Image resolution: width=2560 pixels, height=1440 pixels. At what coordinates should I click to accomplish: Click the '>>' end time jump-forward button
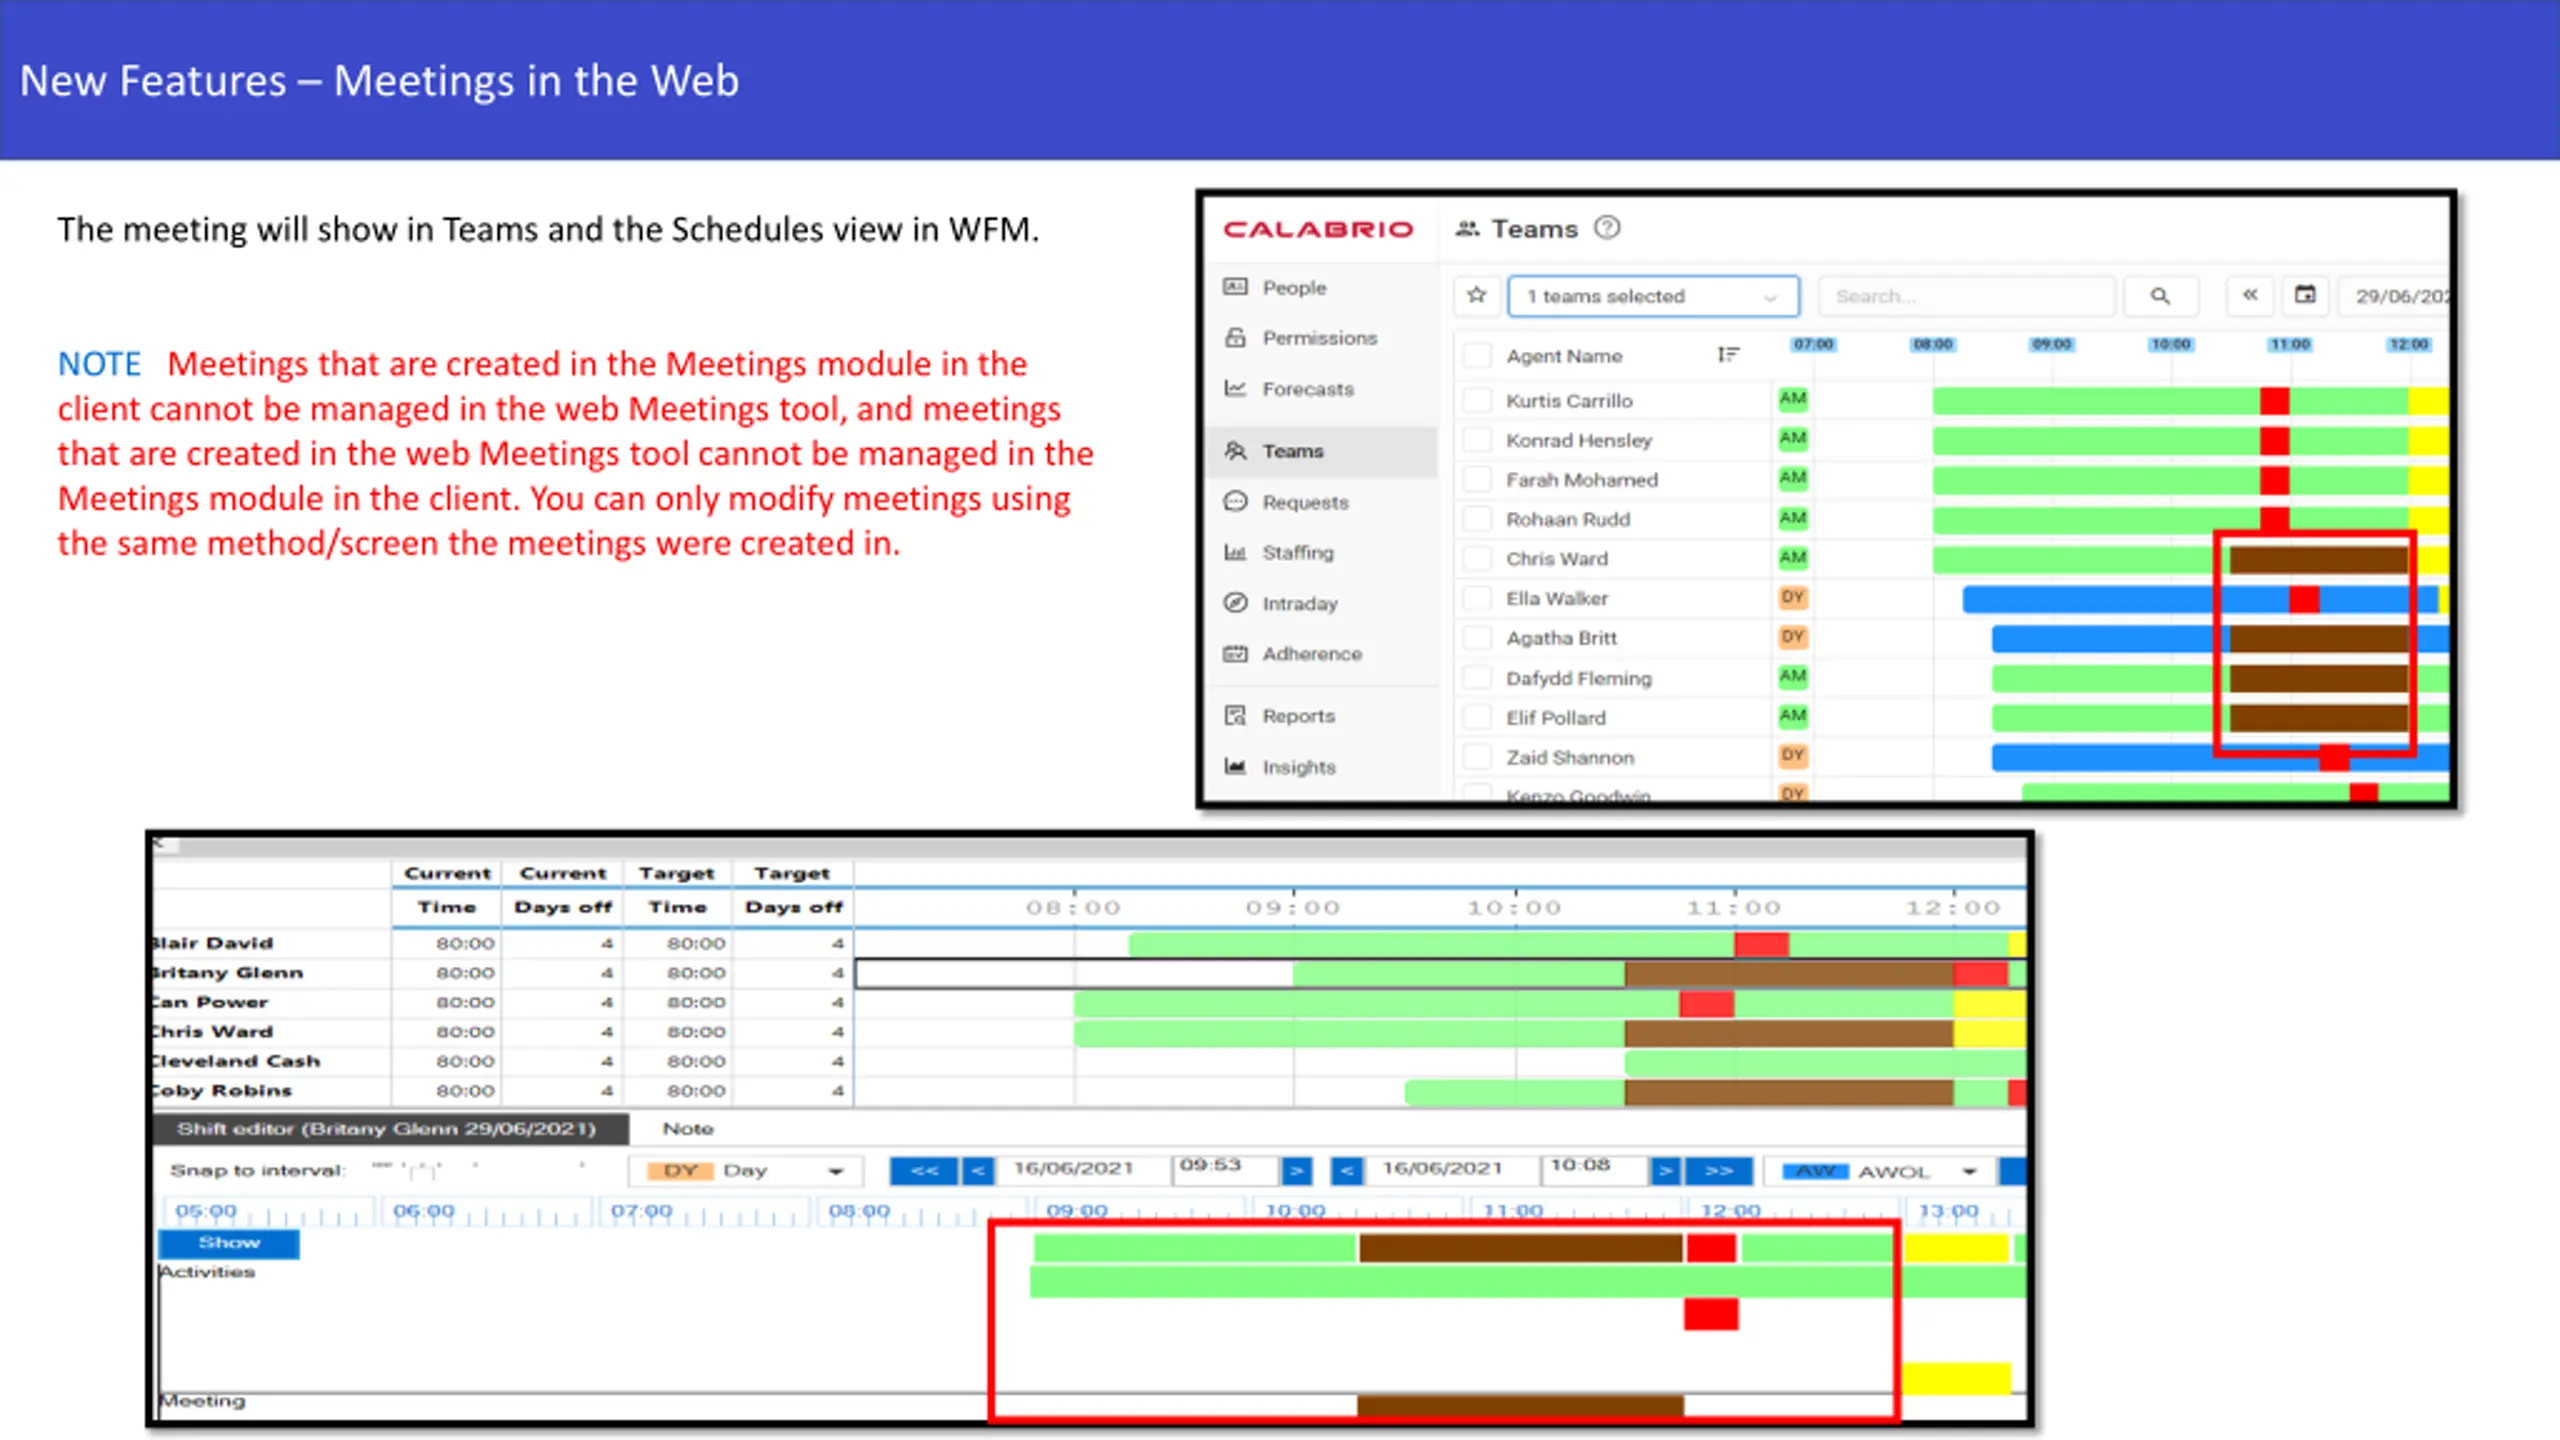pos(1718,1170)
